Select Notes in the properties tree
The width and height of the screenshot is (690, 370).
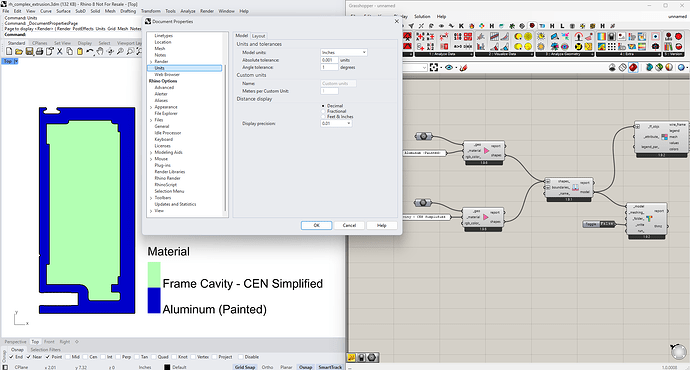(160, 55)
